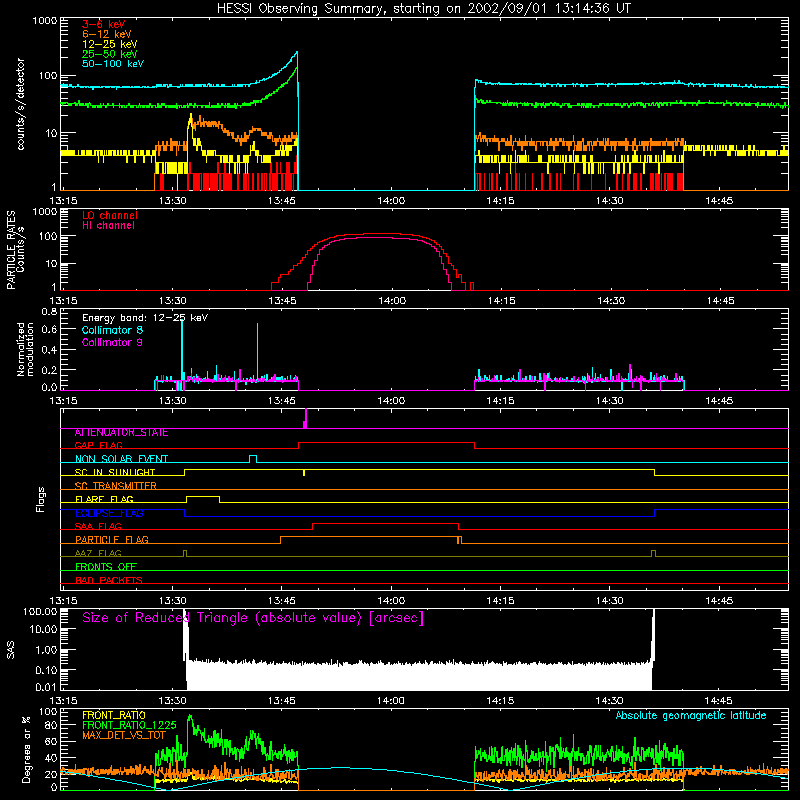
Task: Click the '0.01' value on SAS axis
Action: [46, 687]
